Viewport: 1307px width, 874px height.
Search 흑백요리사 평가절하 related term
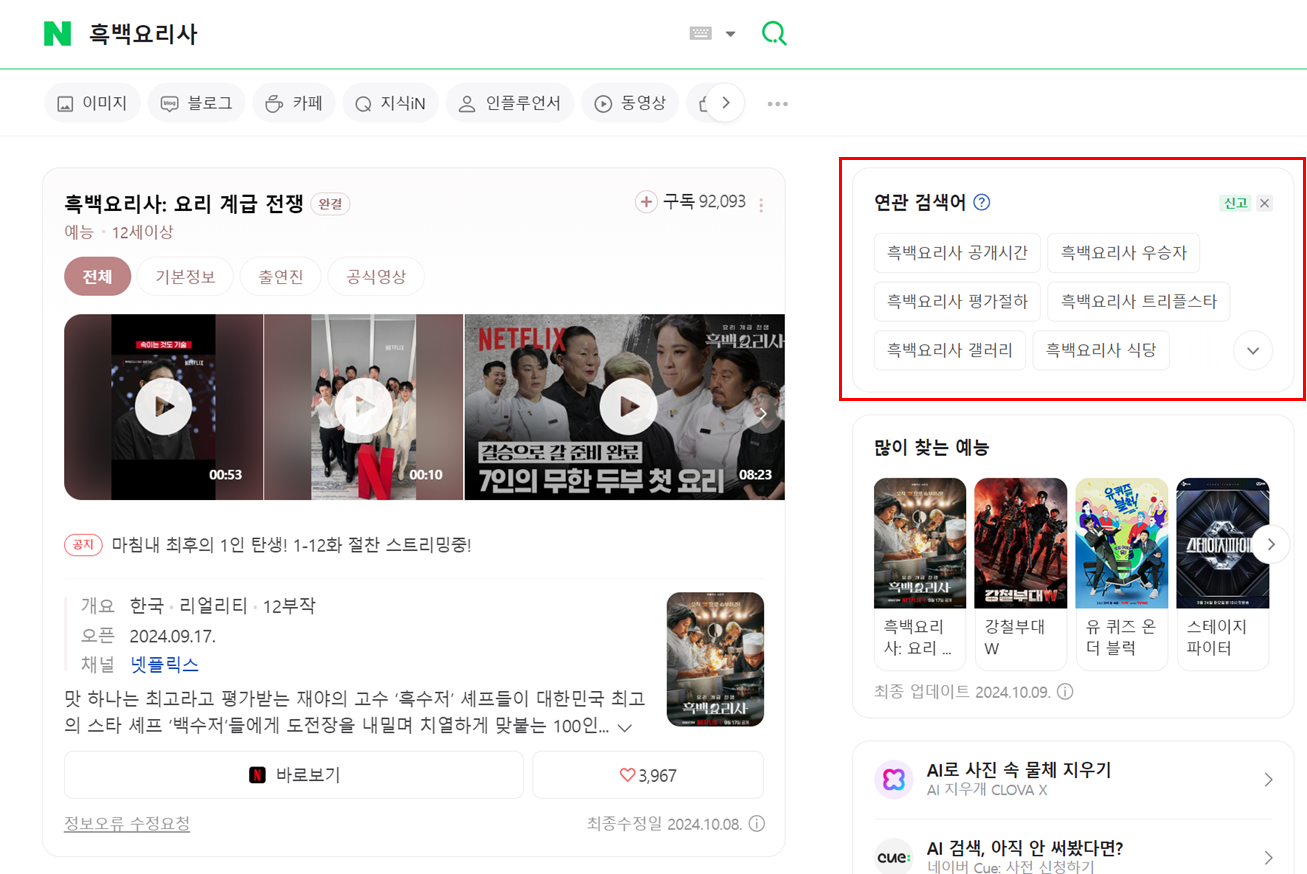point(957,301)
